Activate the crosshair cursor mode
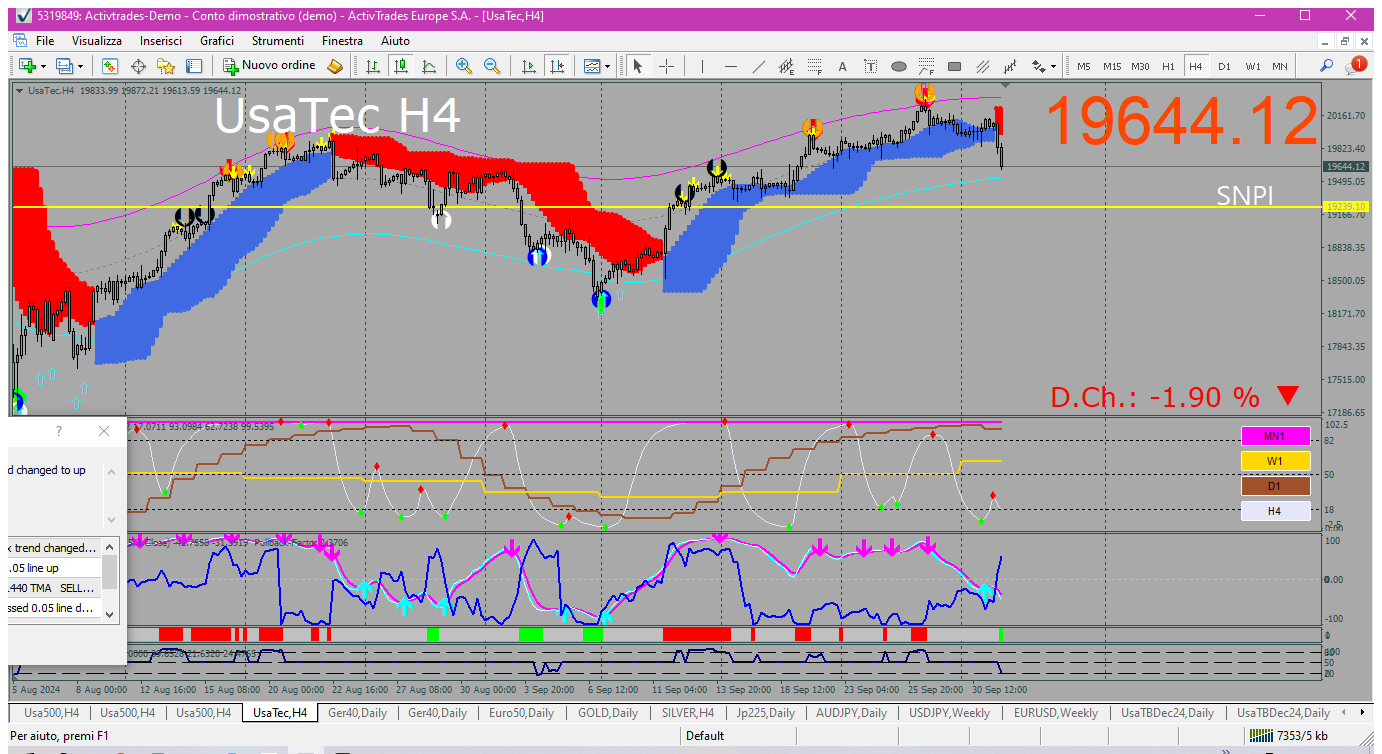This screenshot has width=1382, height=754. [x=666, y=66]
